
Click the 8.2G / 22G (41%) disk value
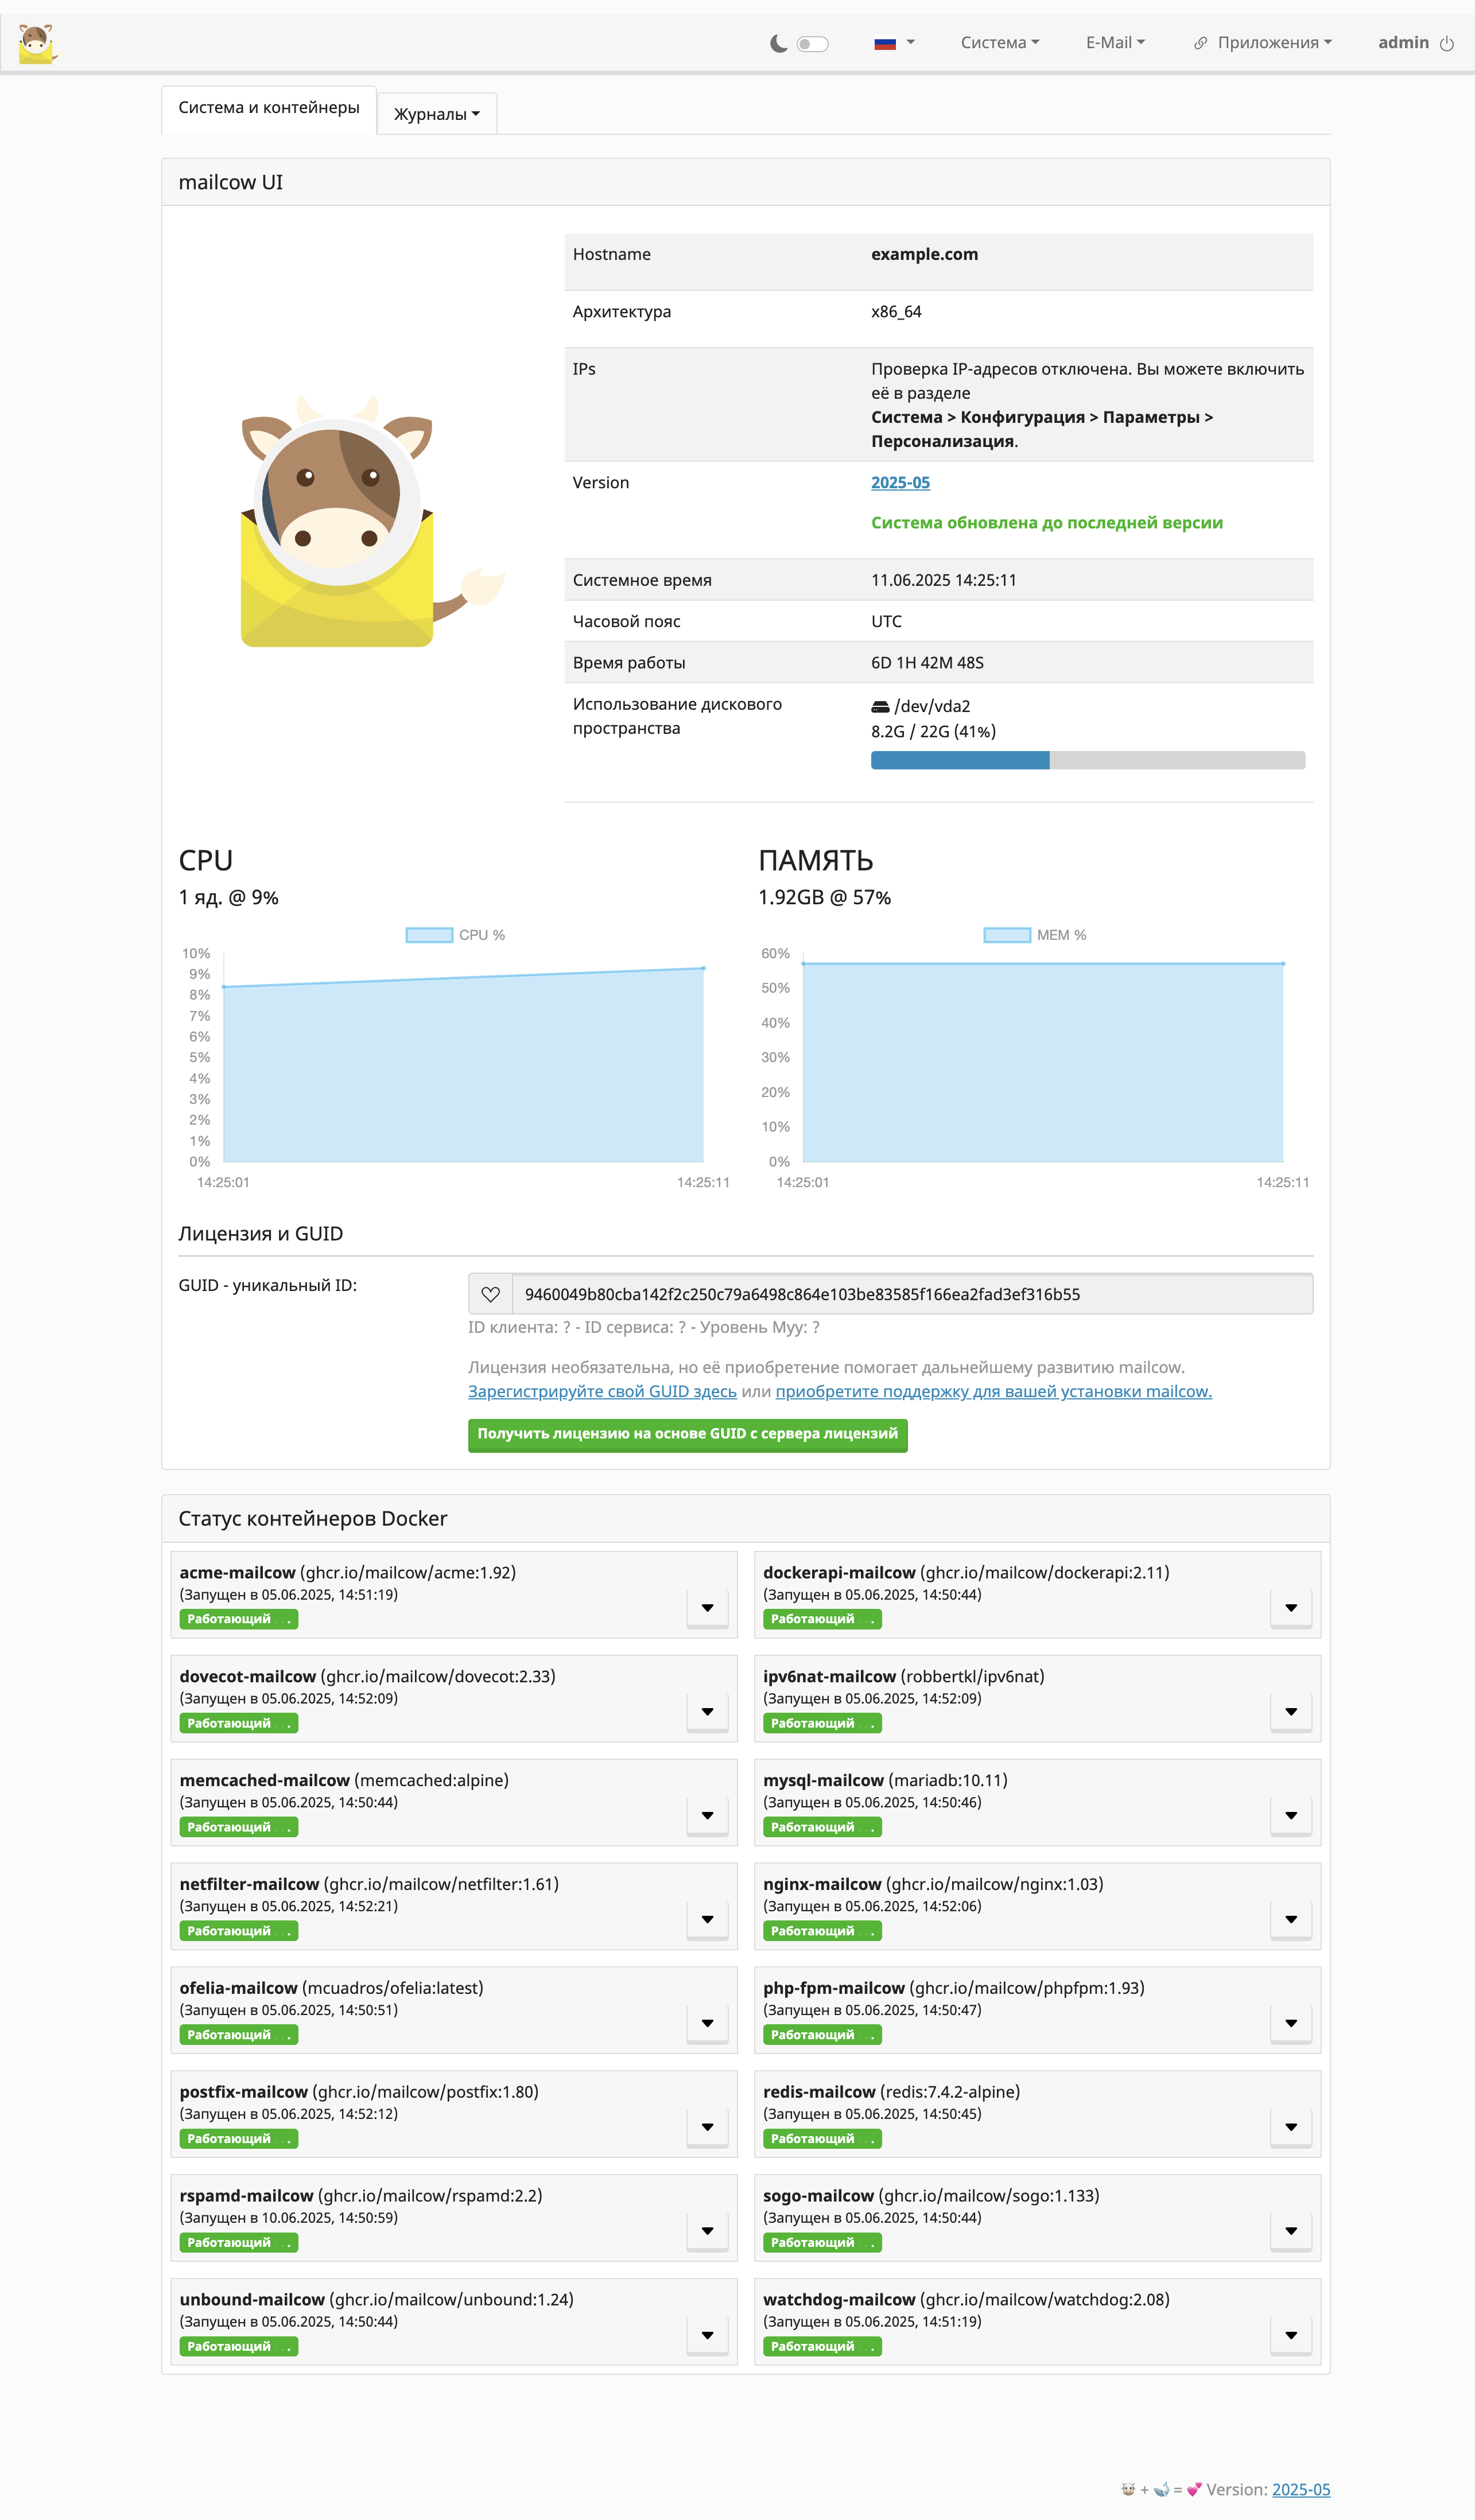933,732
